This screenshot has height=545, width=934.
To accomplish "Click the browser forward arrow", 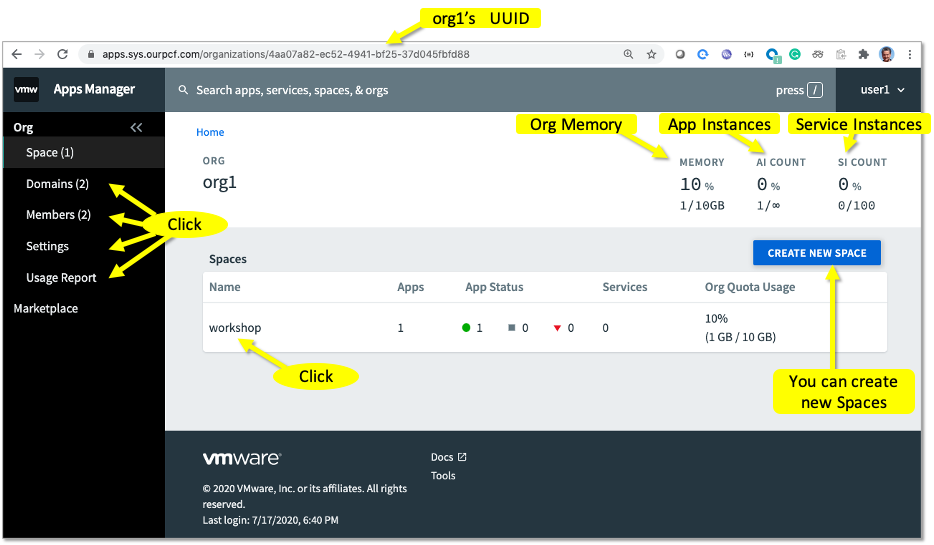I will tap(39, 54).
